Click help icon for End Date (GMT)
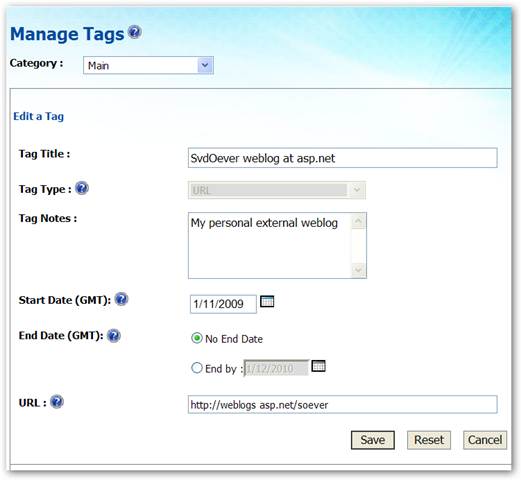Viewport: 521px width, 480px height. 114,335
